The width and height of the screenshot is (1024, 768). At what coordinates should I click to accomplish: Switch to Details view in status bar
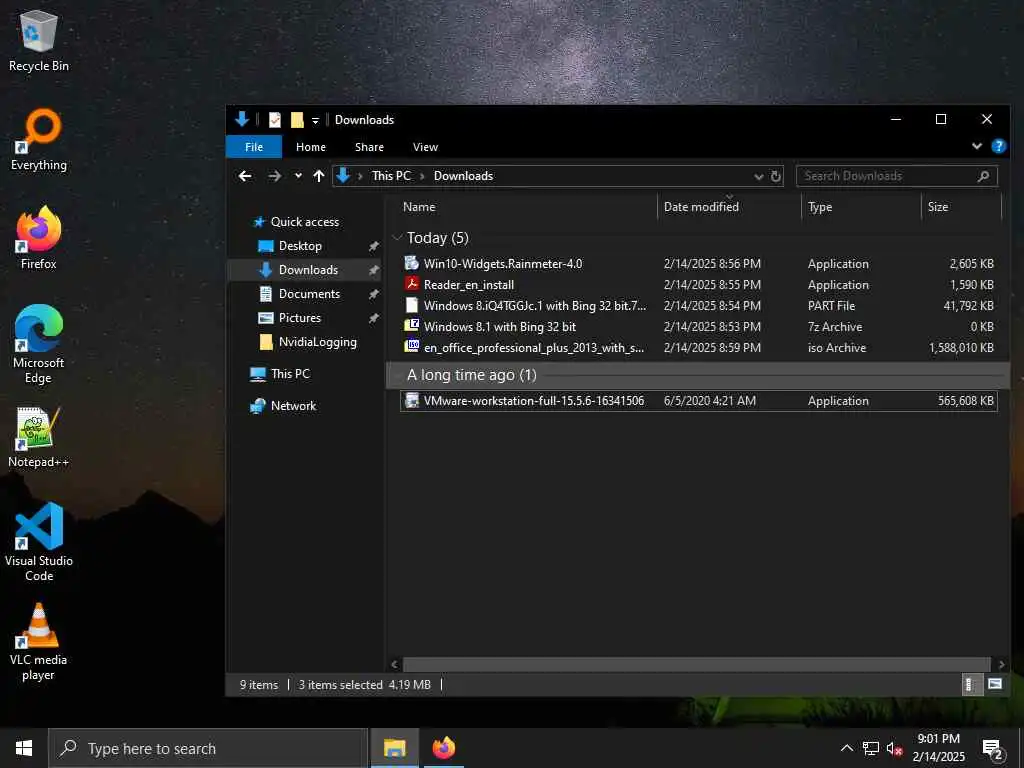[971, 684]
